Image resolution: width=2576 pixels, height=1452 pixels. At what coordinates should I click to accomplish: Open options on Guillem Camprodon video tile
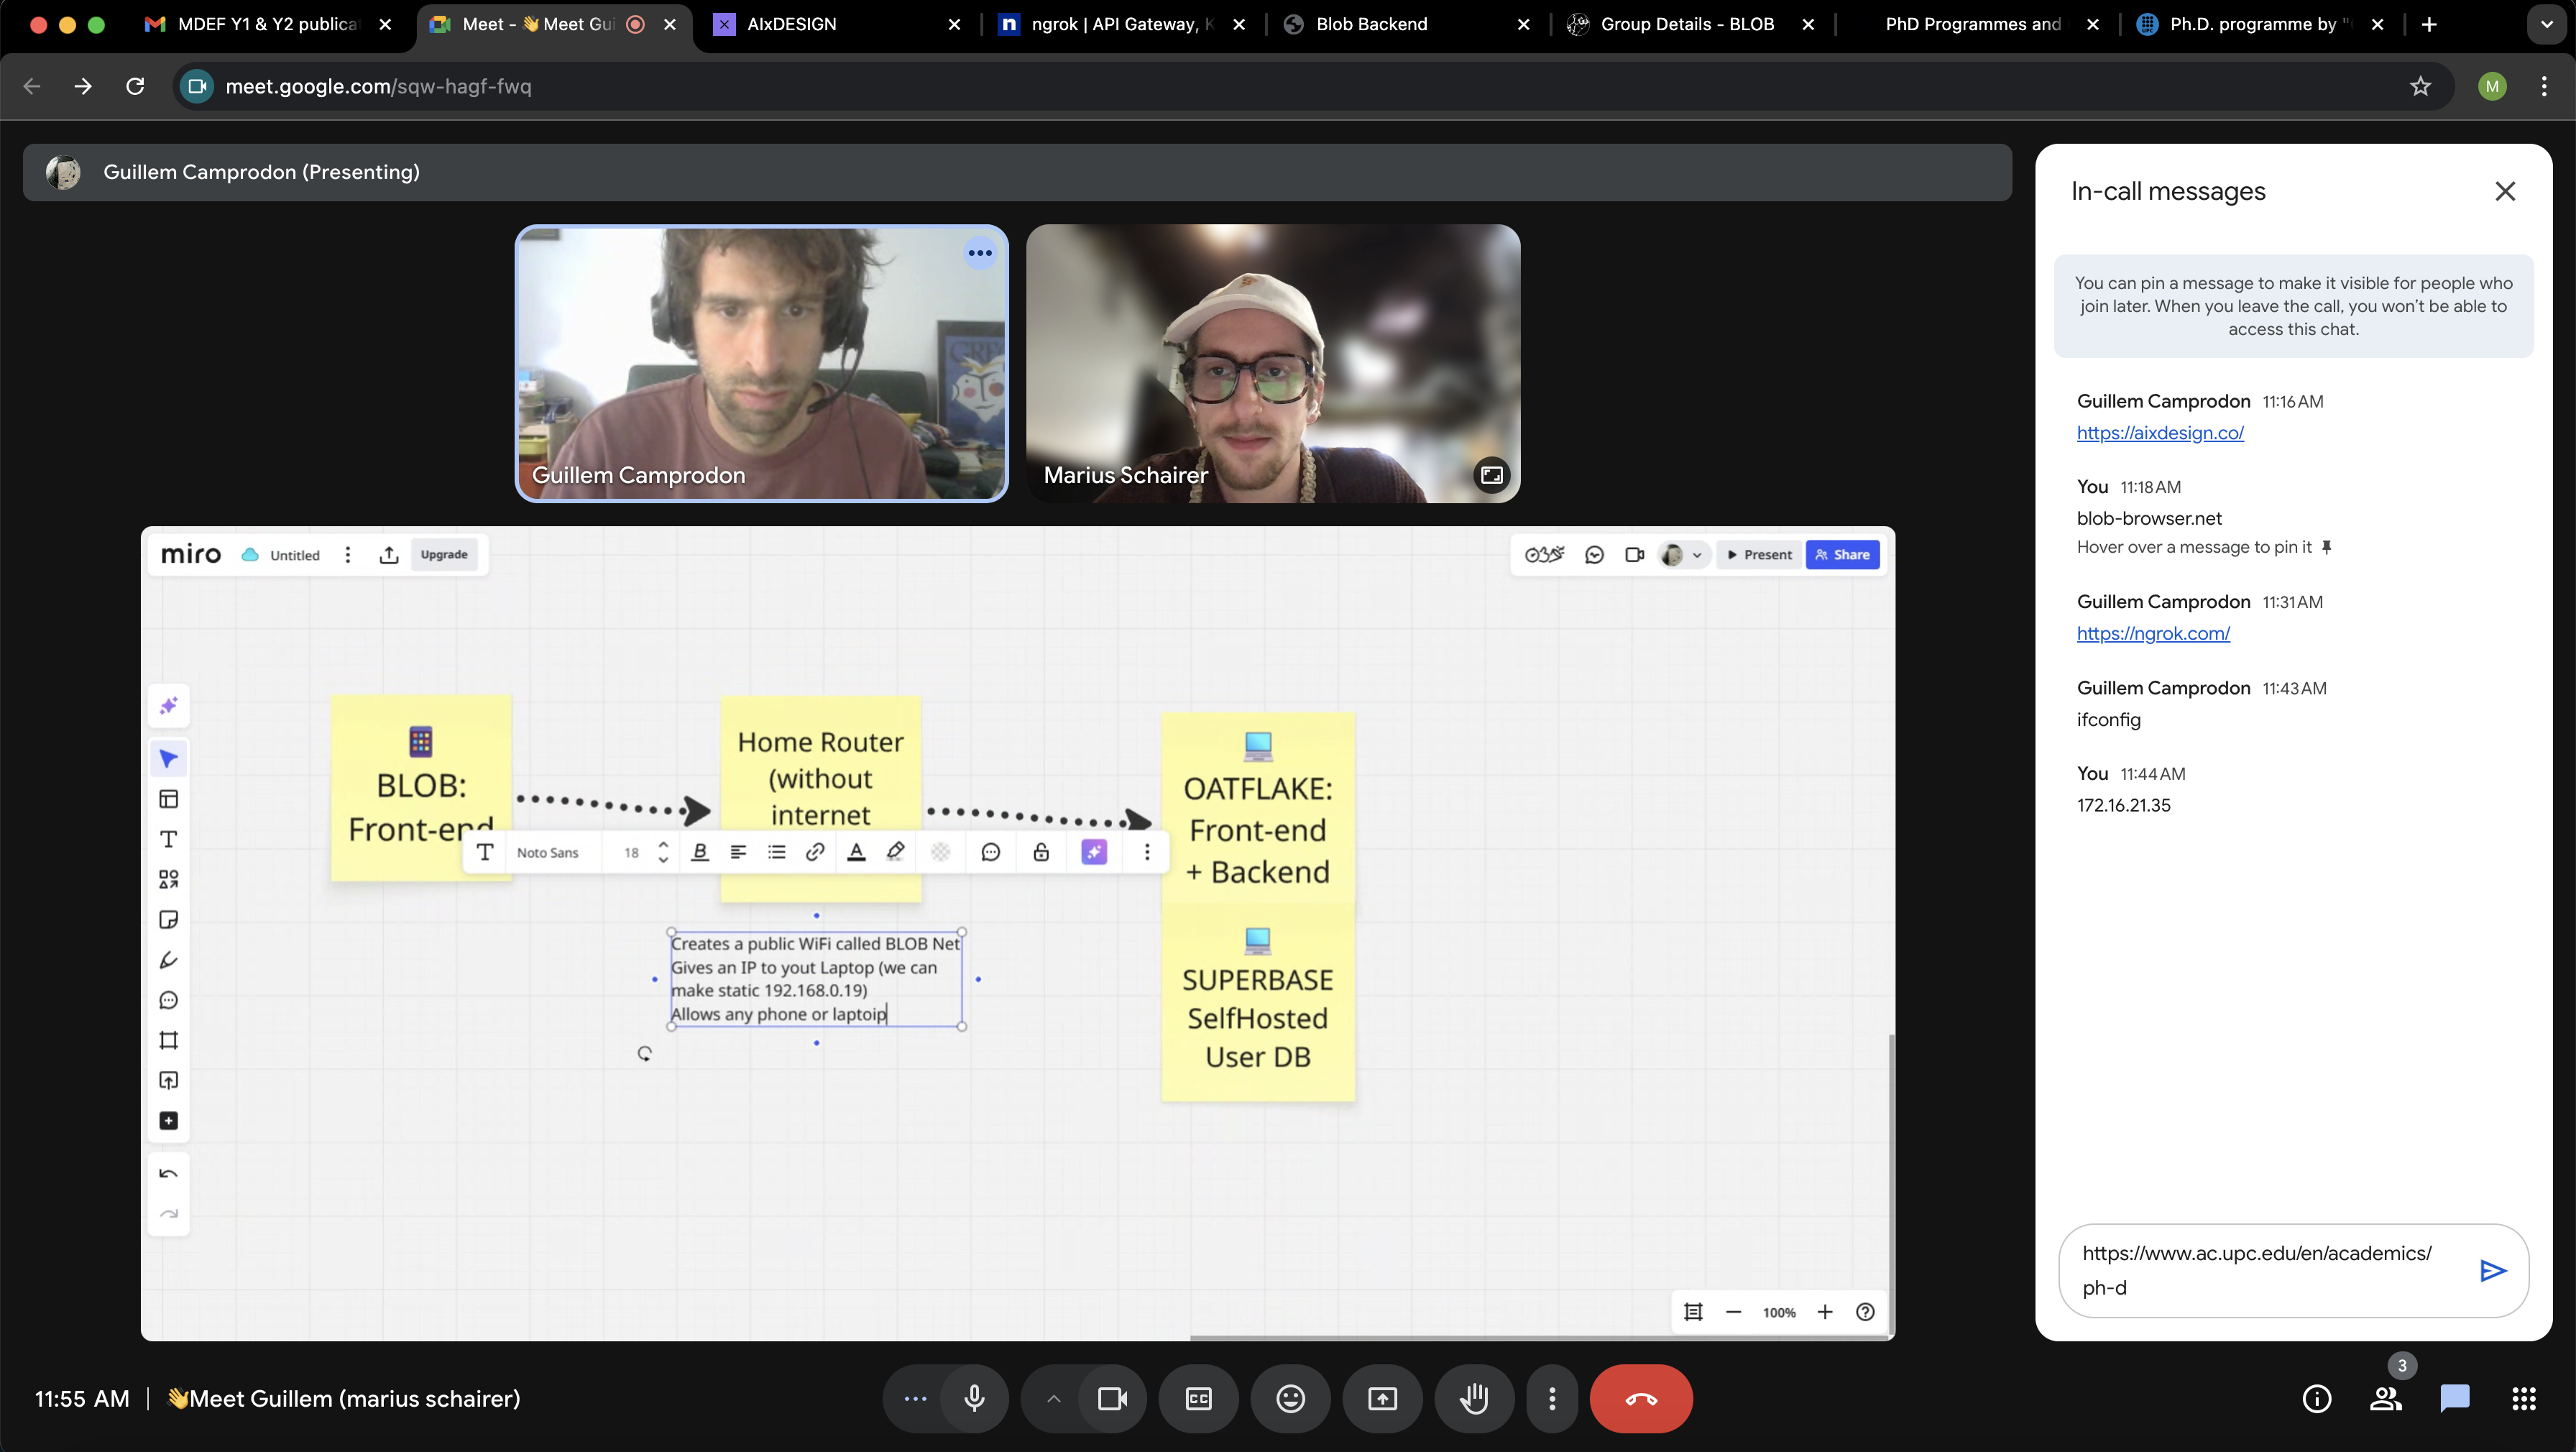click(980, 253)
